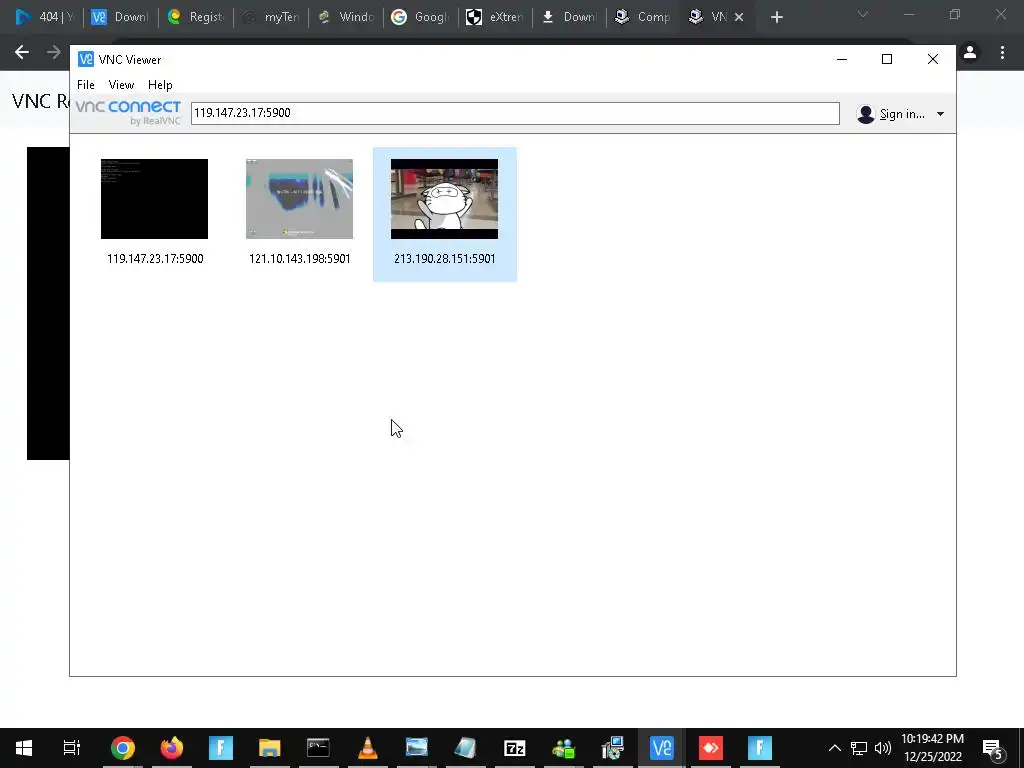
Task: Open the taskbar clock and date
Action: (933, 748)
